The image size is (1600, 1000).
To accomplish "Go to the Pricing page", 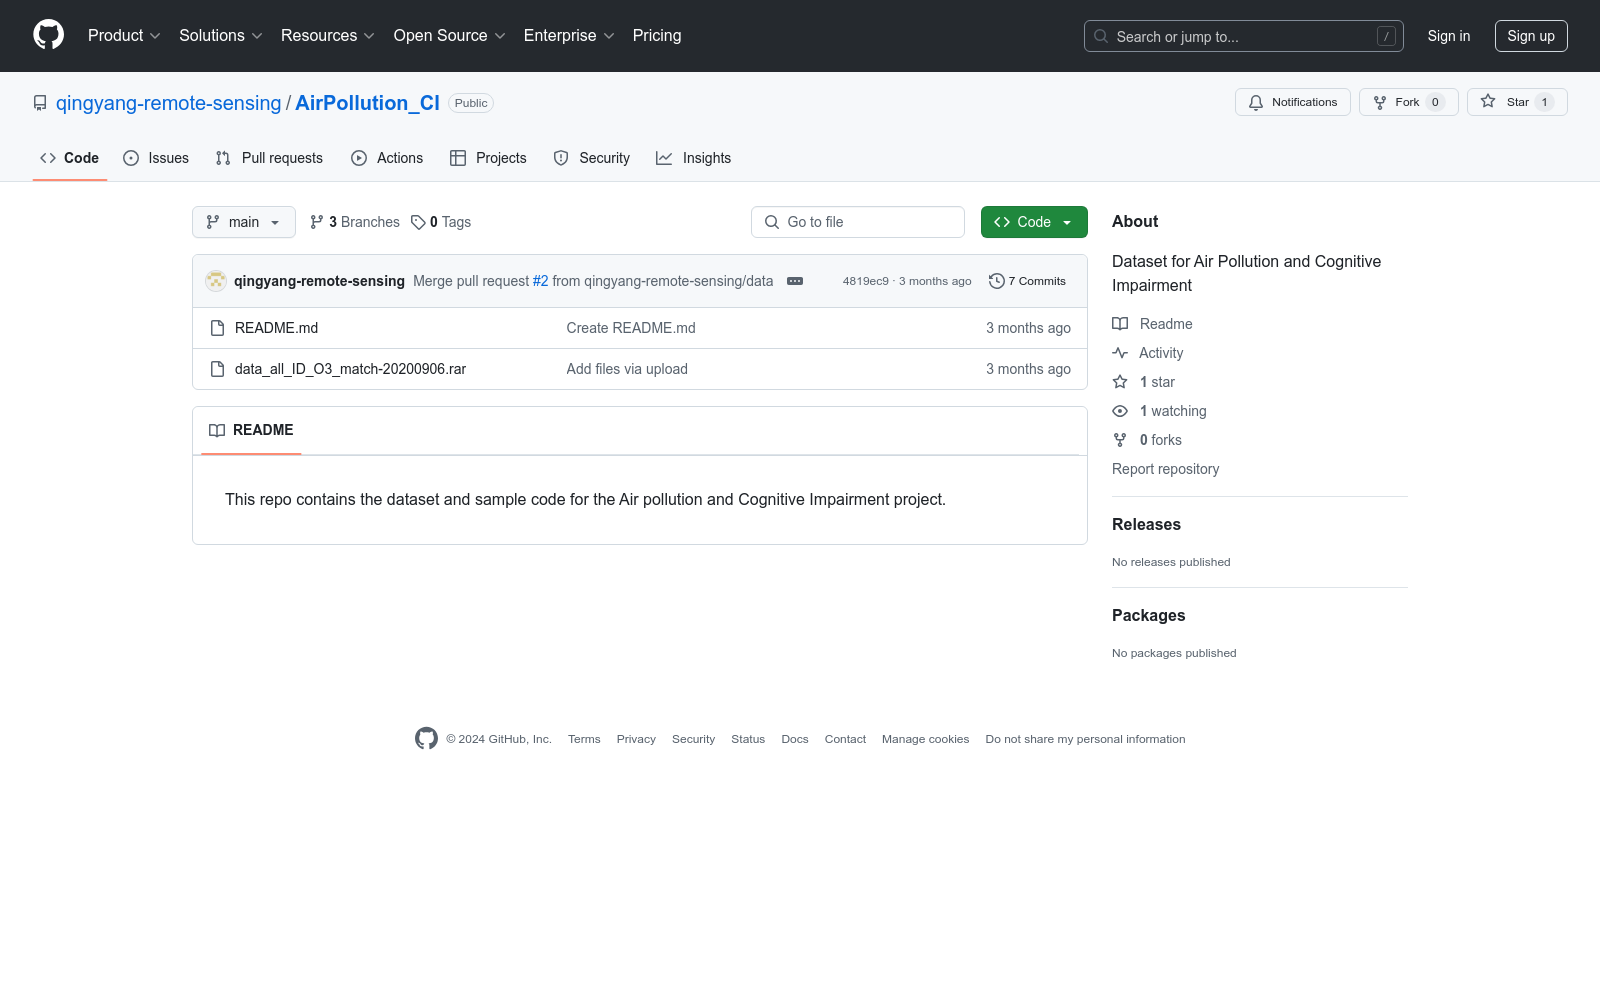I will coord(657,36).
